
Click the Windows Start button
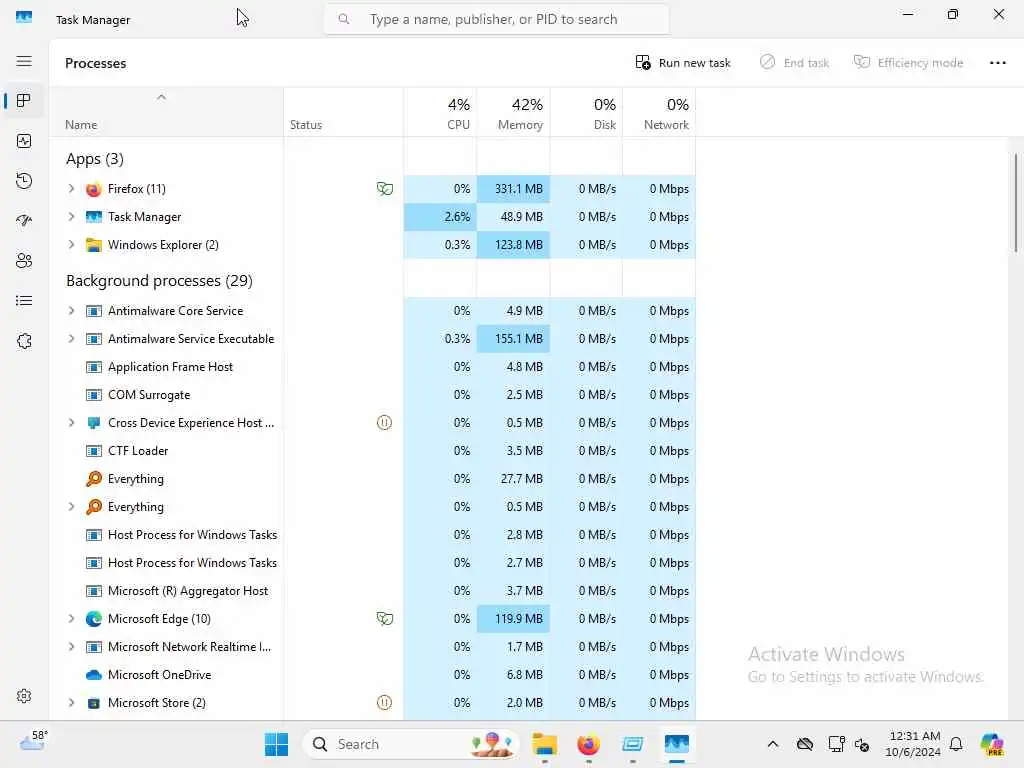tap(276, 744)
